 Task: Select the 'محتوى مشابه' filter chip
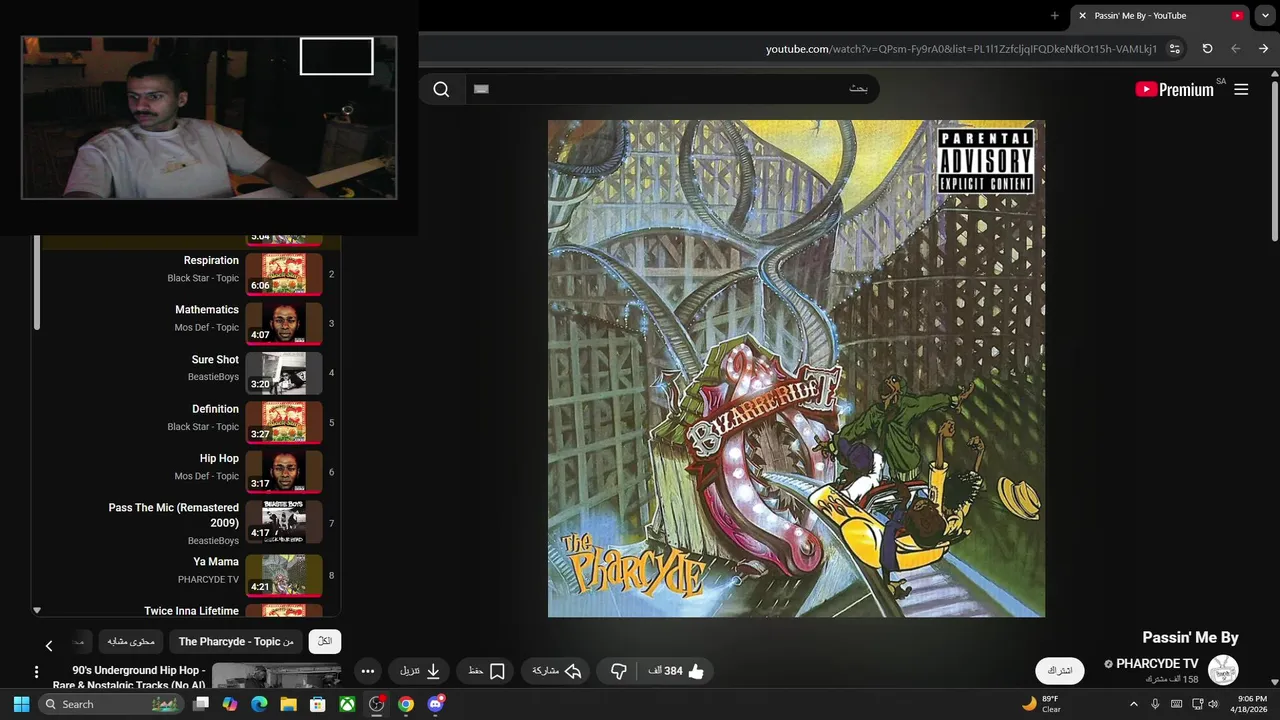point(132,642)
